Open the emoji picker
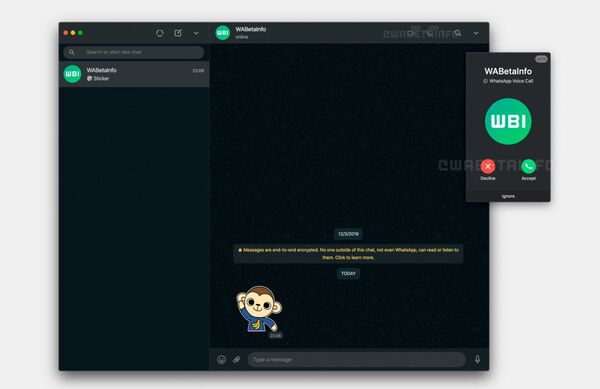600x389 pixels. coord(221,360)
